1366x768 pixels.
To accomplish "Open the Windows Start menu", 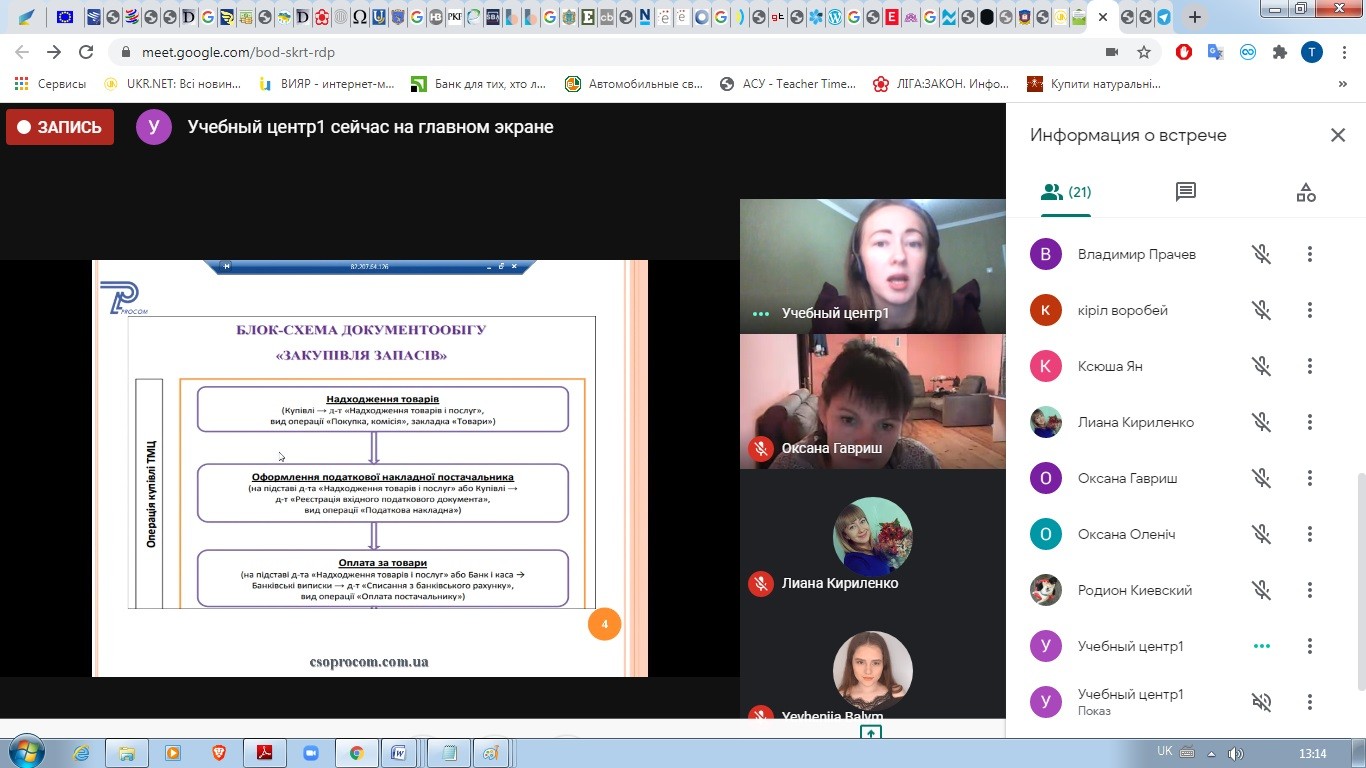I will [x=26, y=752].
